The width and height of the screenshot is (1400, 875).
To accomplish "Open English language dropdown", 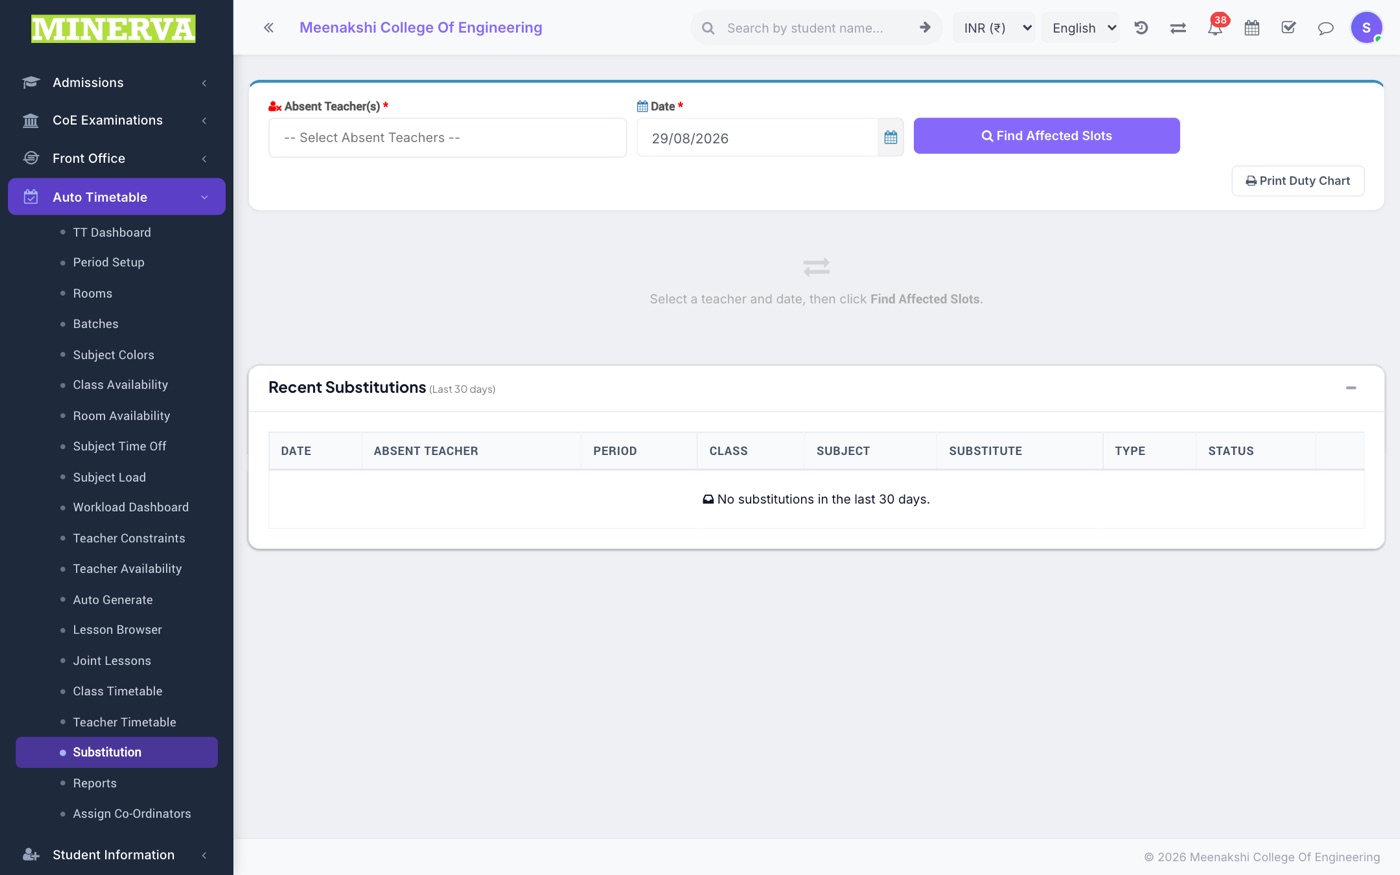I will [x=1083, y=28].
